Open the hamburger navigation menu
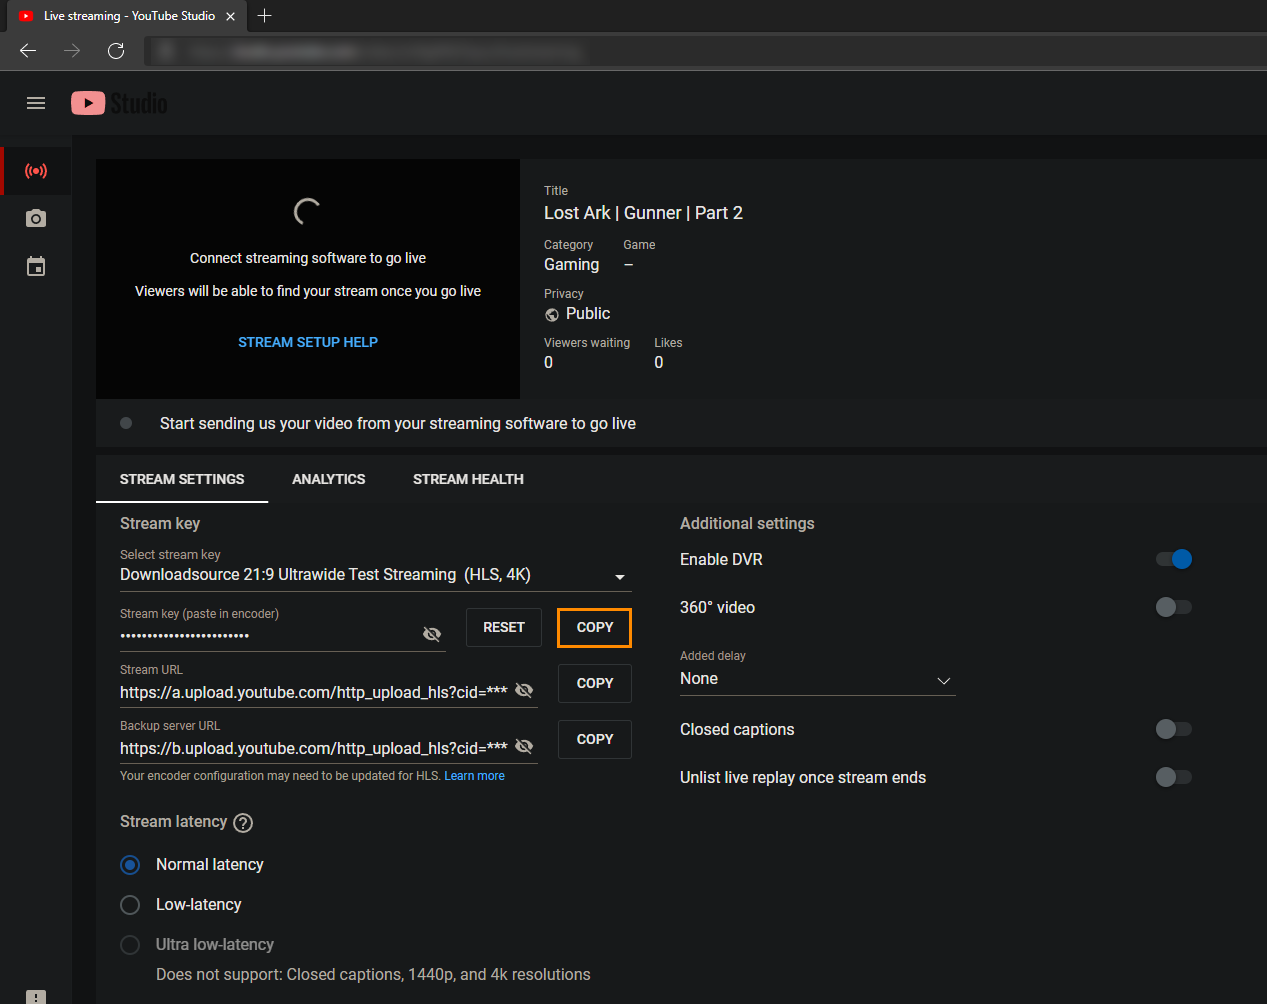 pos(36,103)
